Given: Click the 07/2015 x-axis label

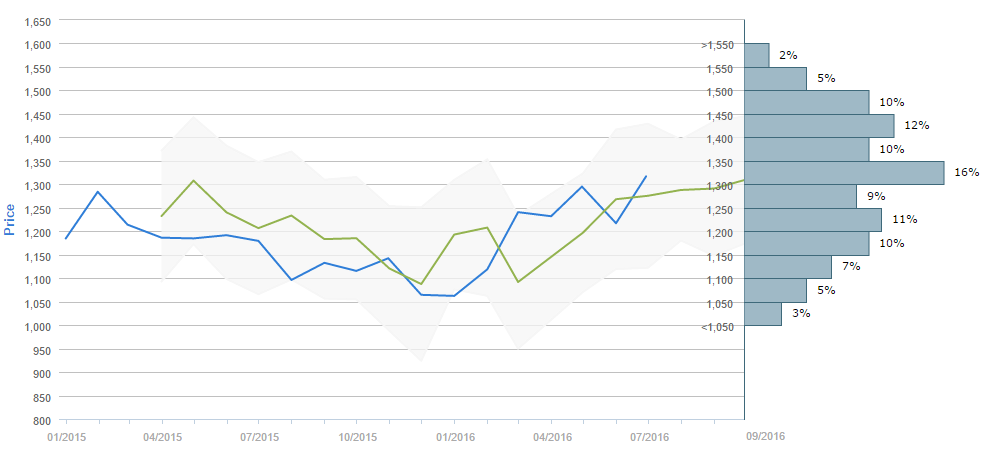Looking at the screenshot, I should (259, 437).
